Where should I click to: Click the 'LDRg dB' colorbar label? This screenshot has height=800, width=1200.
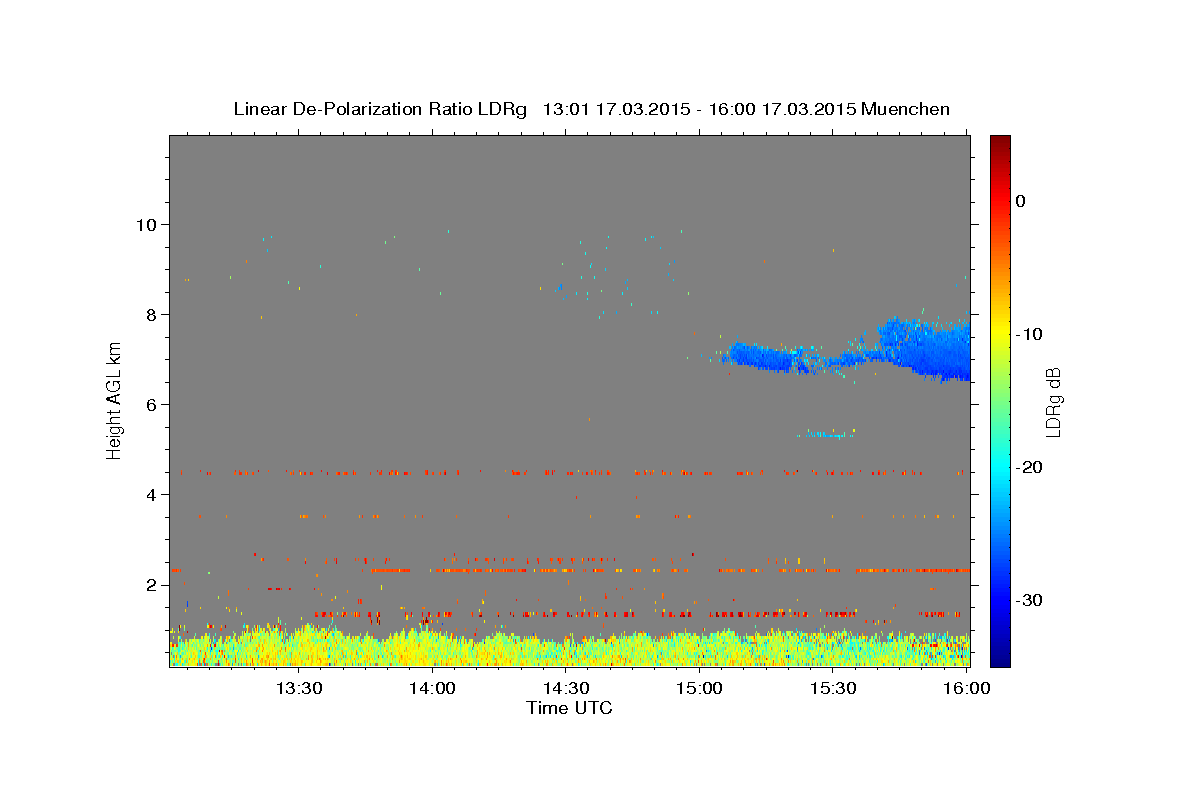point(1053,402)
